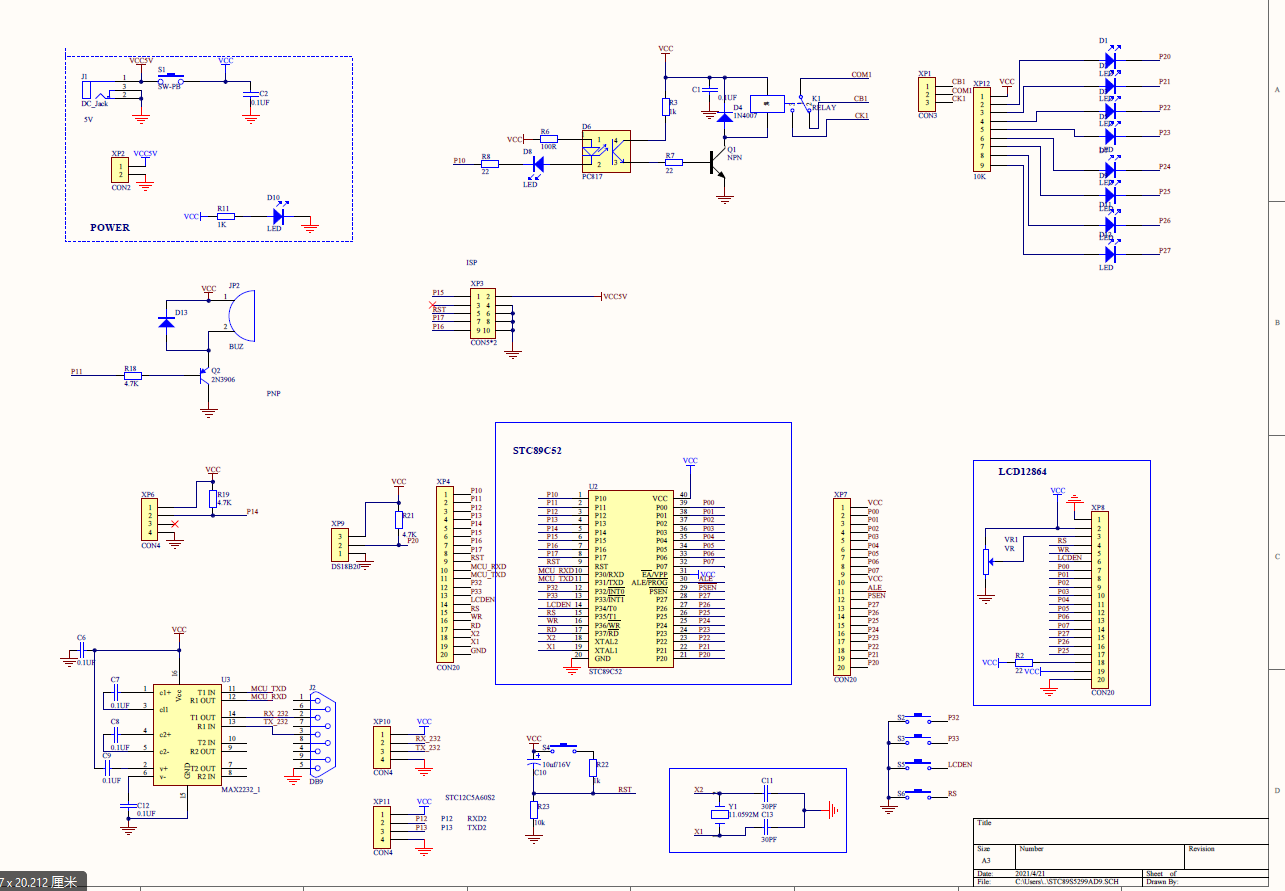Select the XP2 CON2 power connector
1285x891 pixels.
[121, 170]
